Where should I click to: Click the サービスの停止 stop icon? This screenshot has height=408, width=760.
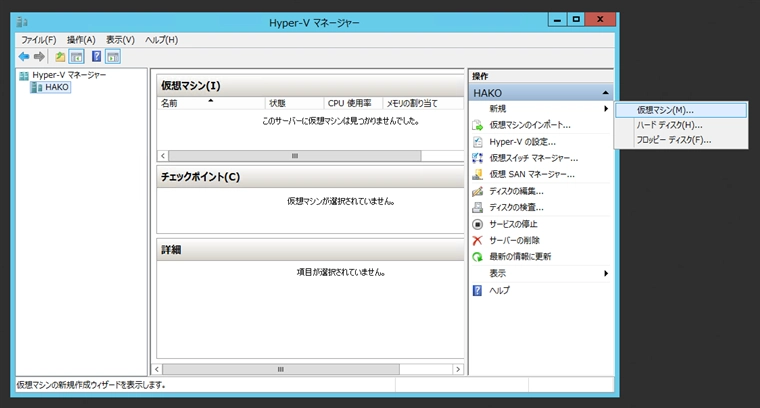coord(477,224)
